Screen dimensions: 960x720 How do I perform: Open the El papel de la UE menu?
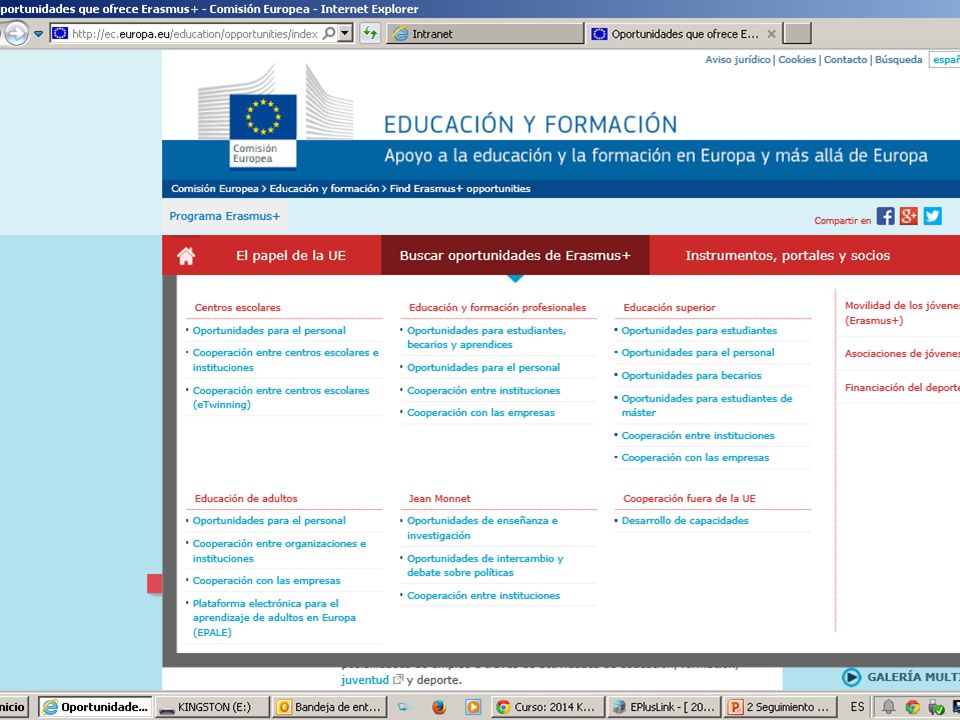[291, 255]
